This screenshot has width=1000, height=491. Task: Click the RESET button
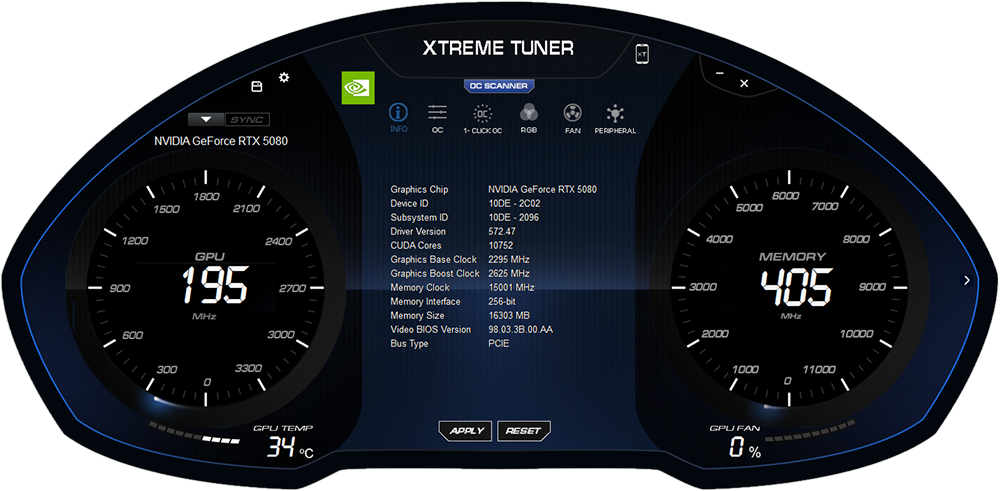tap(523, 430)
